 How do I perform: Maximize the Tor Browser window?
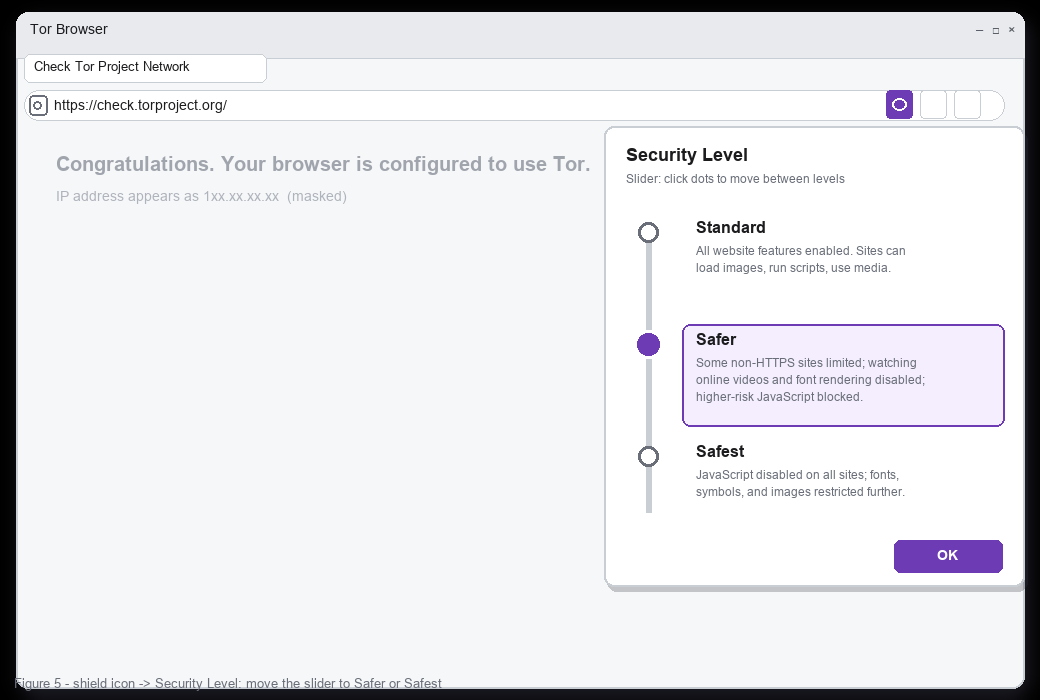coord(996,30)
